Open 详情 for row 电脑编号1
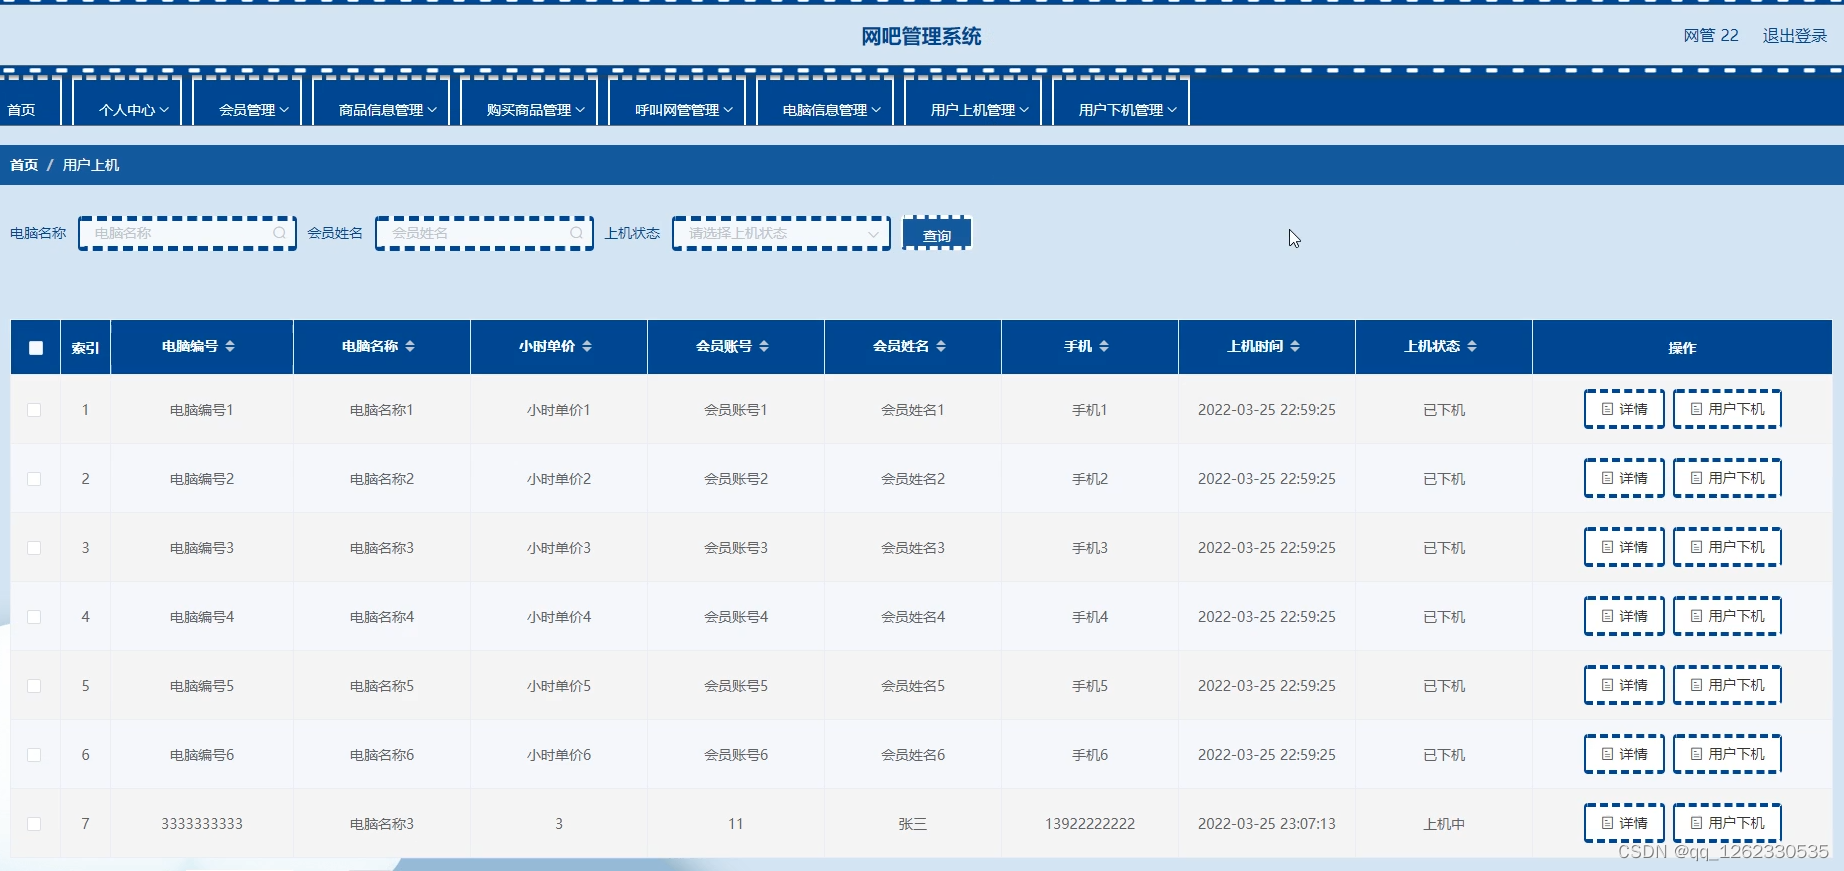 point(1624,409)
